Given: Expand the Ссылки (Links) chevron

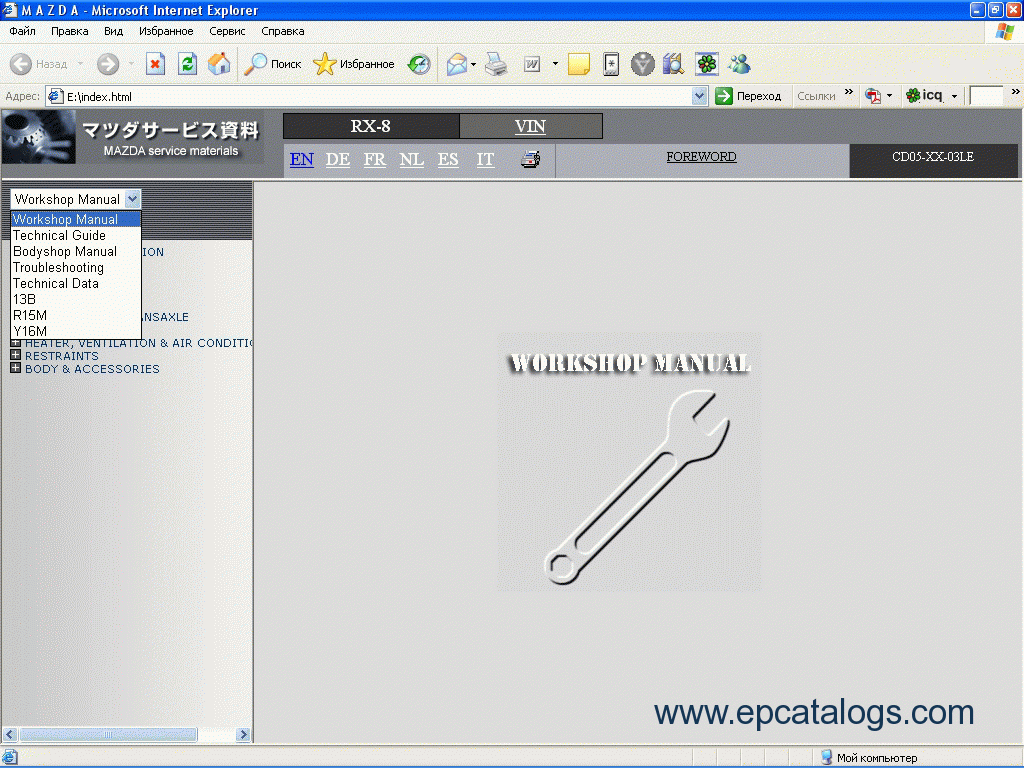Looking at the screenshot, I should 848,92.
